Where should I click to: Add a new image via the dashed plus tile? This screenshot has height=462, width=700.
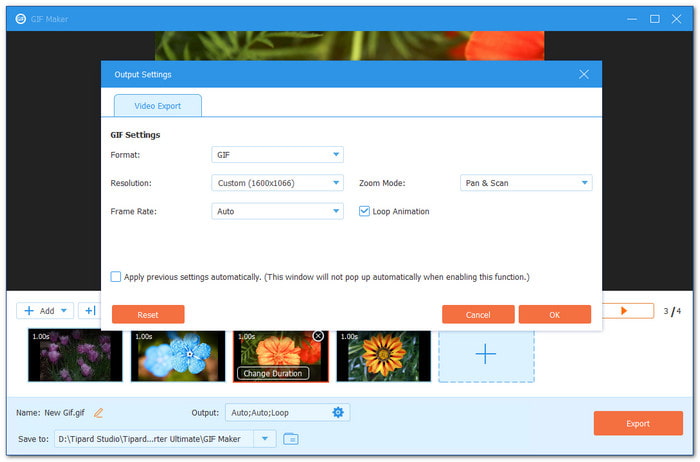click(486, 355)
